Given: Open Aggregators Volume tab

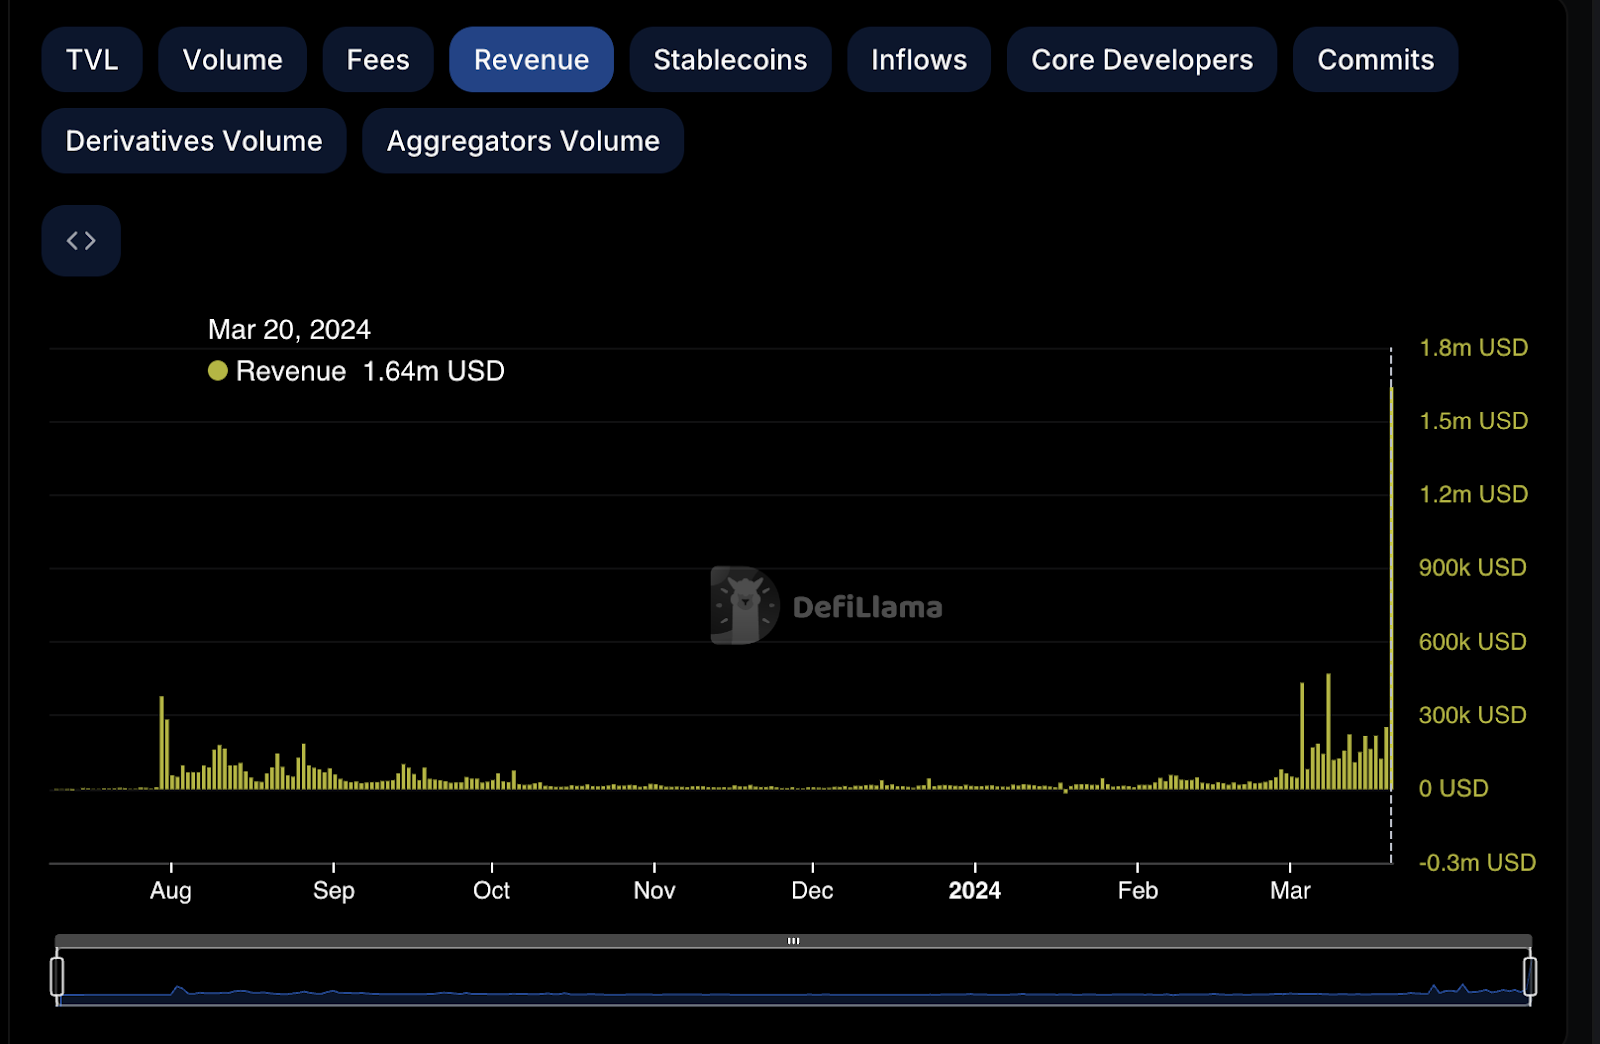Looking at the screenshot, I should coord(523,141).
